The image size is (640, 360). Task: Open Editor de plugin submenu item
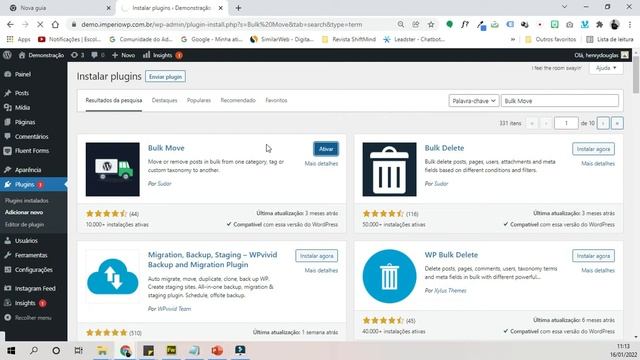[24, 224]
